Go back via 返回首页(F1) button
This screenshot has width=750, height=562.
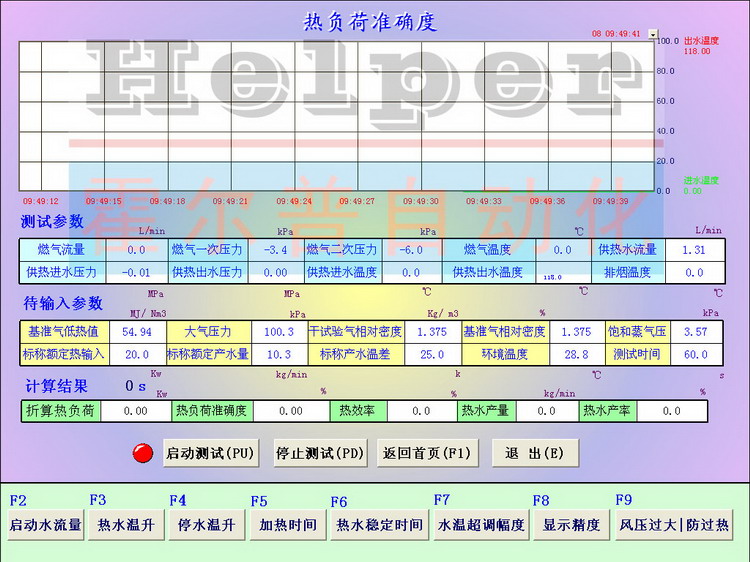pos(427,452)
